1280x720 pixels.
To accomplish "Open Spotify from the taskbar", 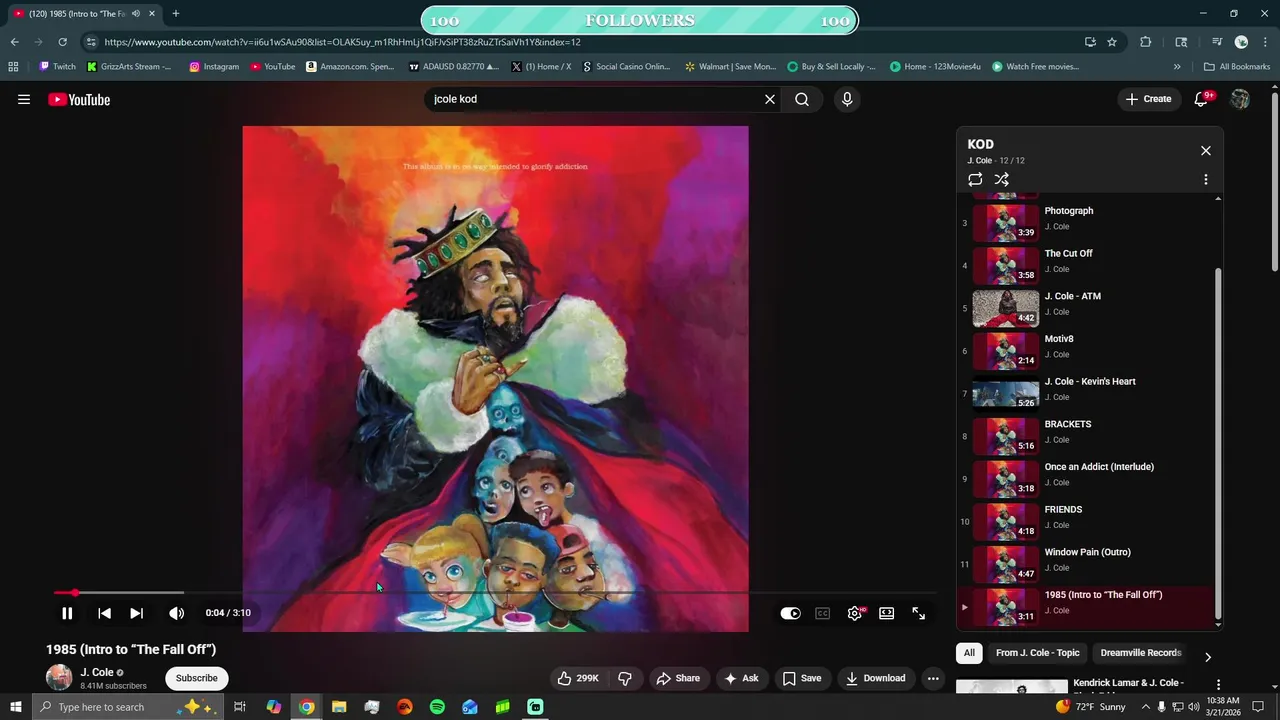I will coord(437,707).
